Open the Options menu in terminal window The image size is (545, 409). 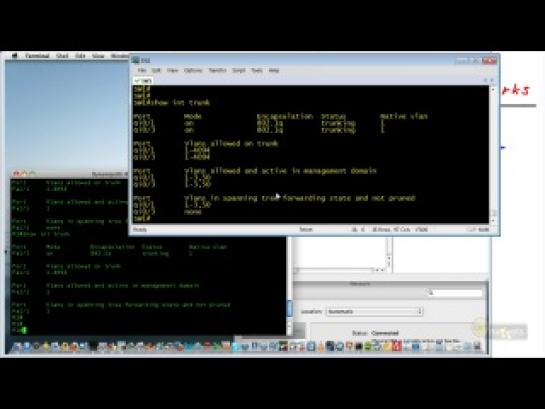pyautogui.click(x=193, y=70)
